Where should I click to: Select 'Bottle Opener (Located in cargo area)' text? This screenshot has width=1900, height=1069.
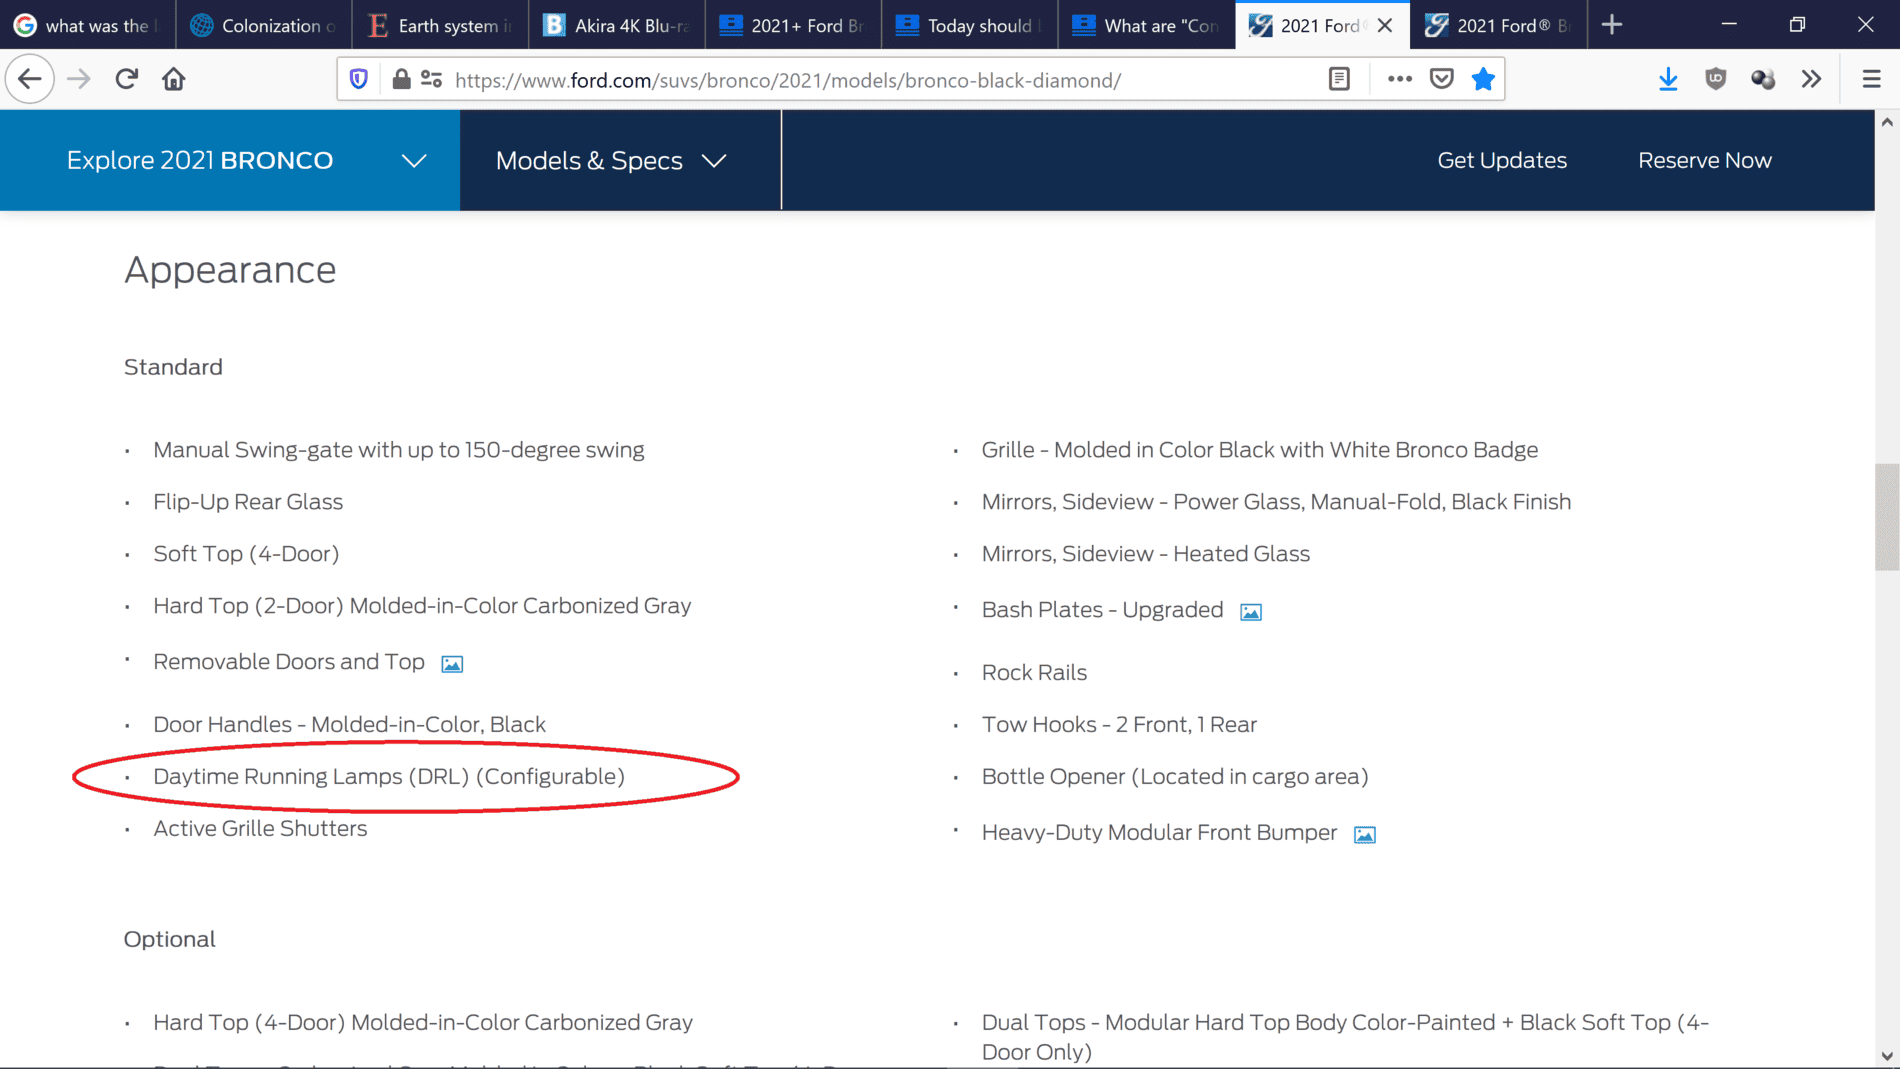click(x=1175, y=777)
